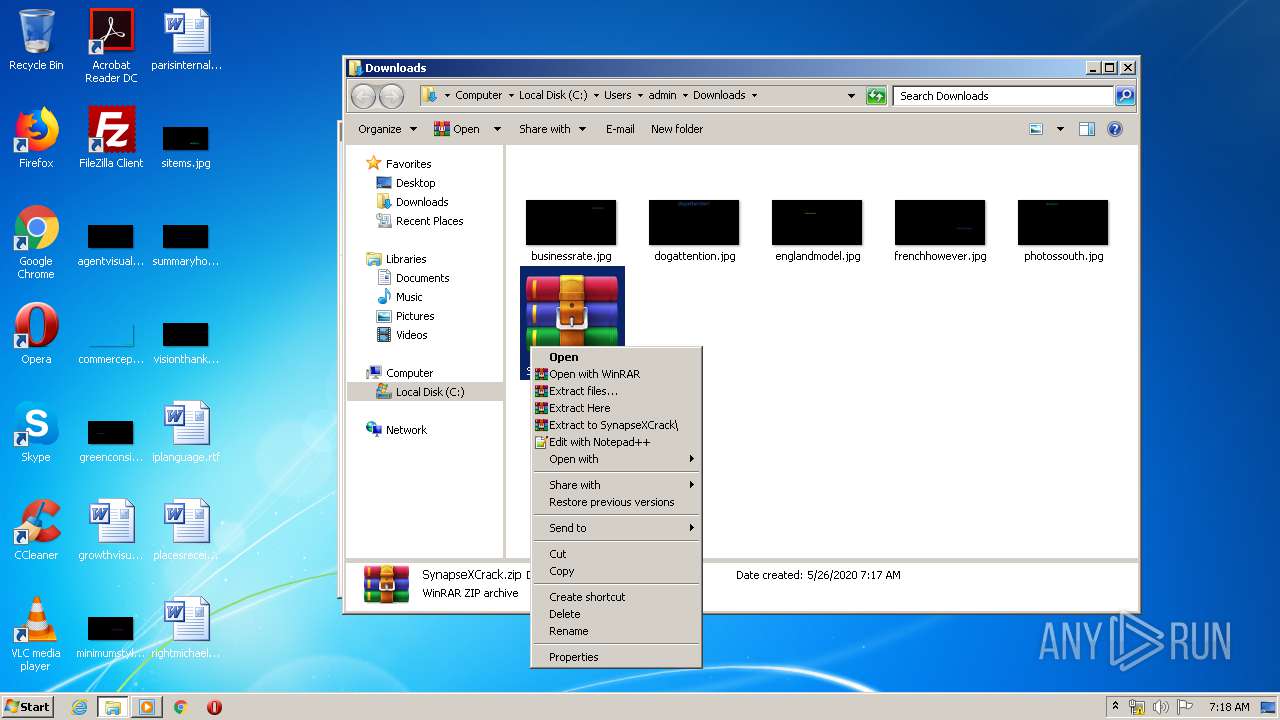Open the Skype desktop shortcut
This screenshot has height=720, width=1280.
(36, 432)
